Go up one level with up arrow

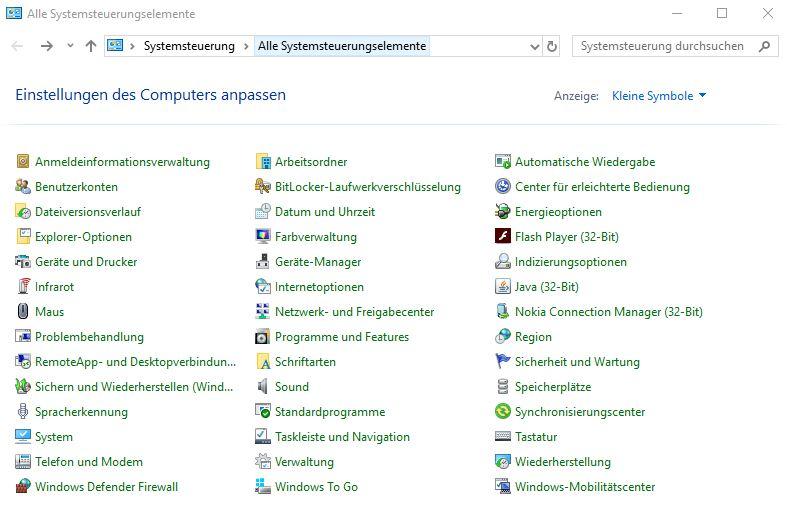click(91, 46)
